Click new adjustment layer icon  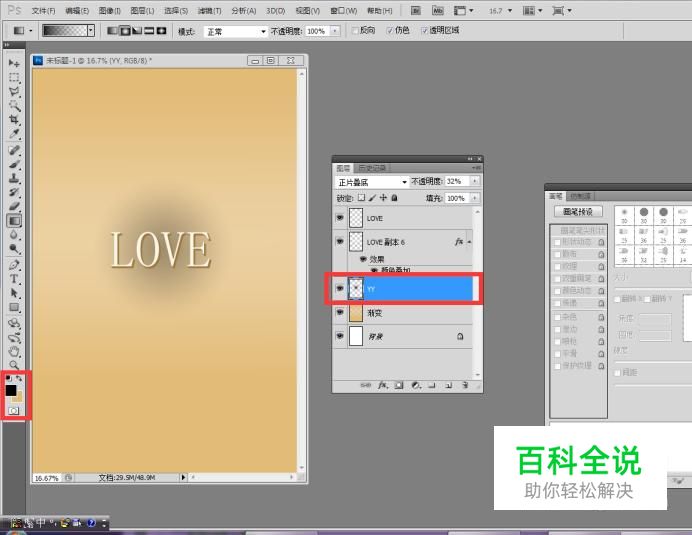[416, 385]
